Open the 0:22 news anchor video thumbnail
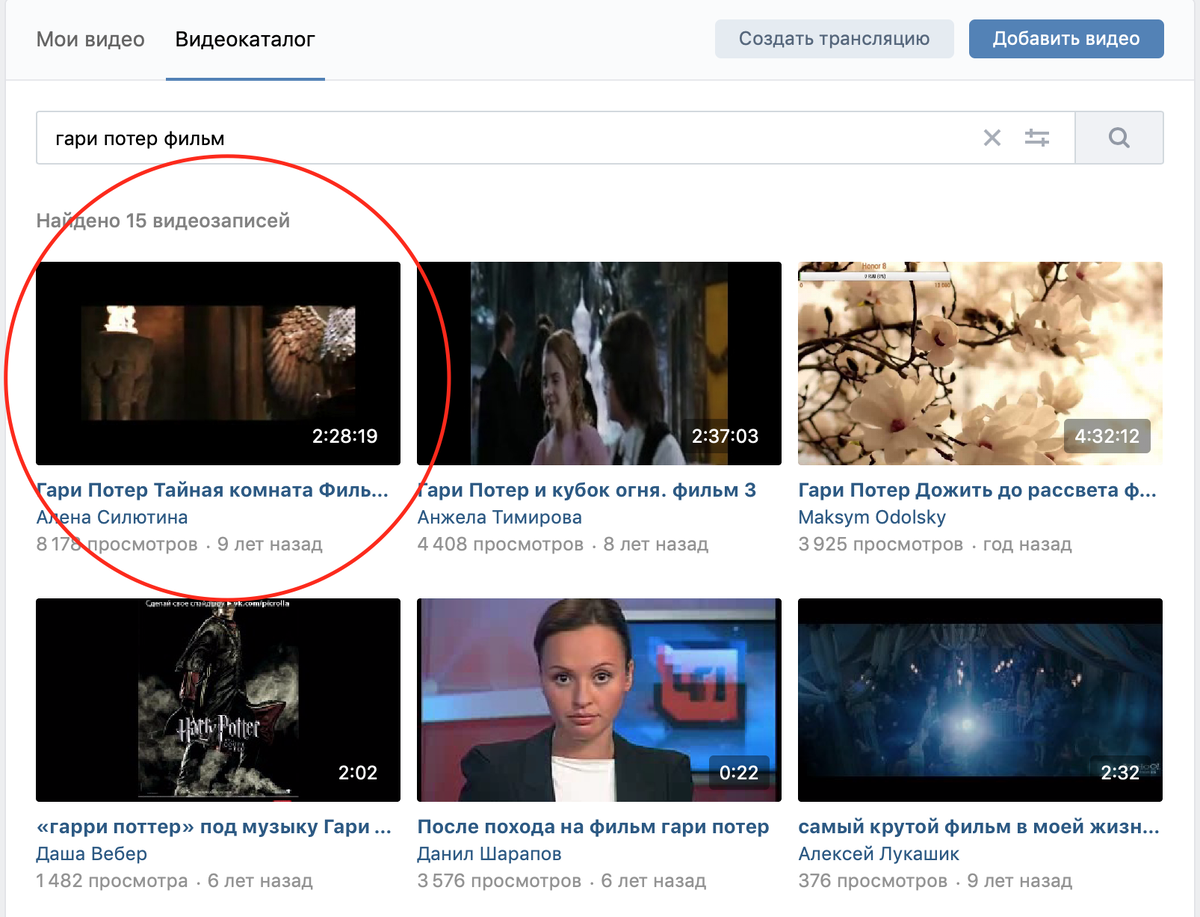The image size is (1200, 917). point(599,700)
